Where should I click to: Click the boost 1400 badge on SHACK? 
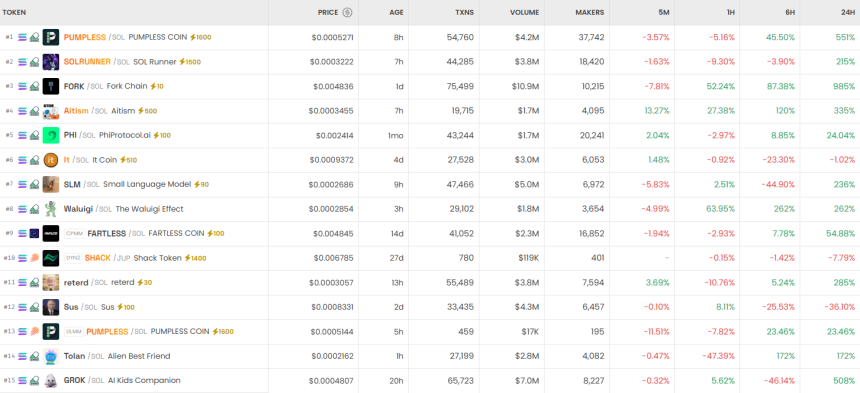click(195, 258)
